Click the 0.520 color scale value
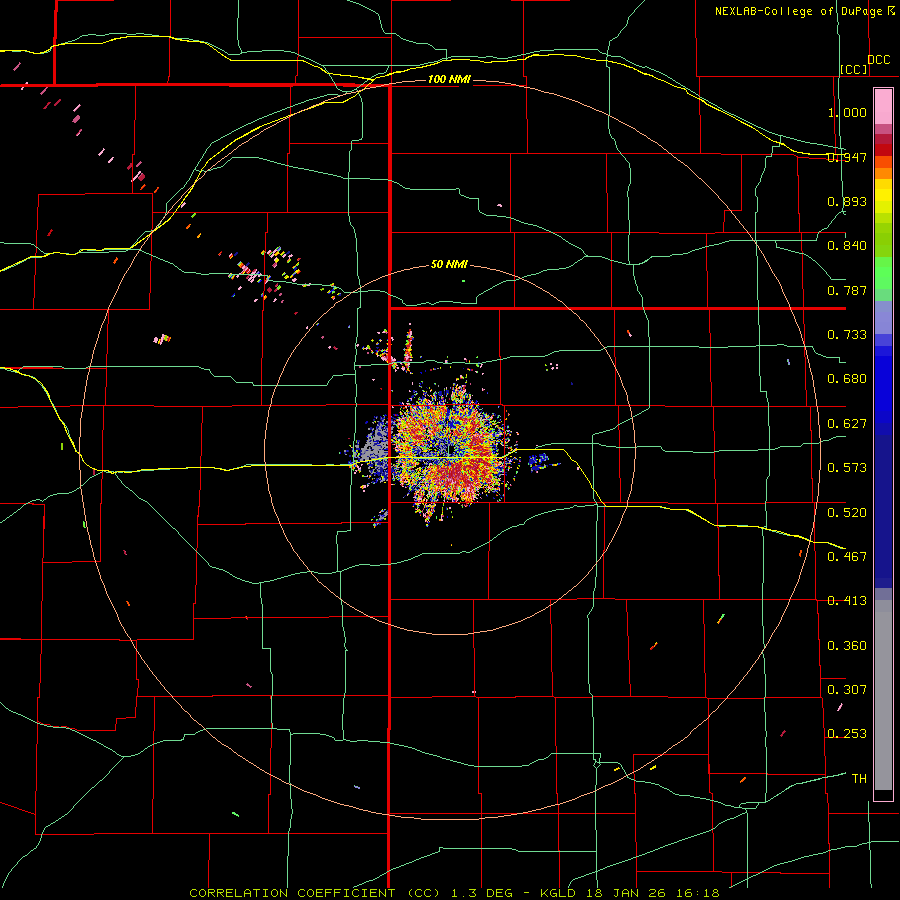 (x=847, y=512)
